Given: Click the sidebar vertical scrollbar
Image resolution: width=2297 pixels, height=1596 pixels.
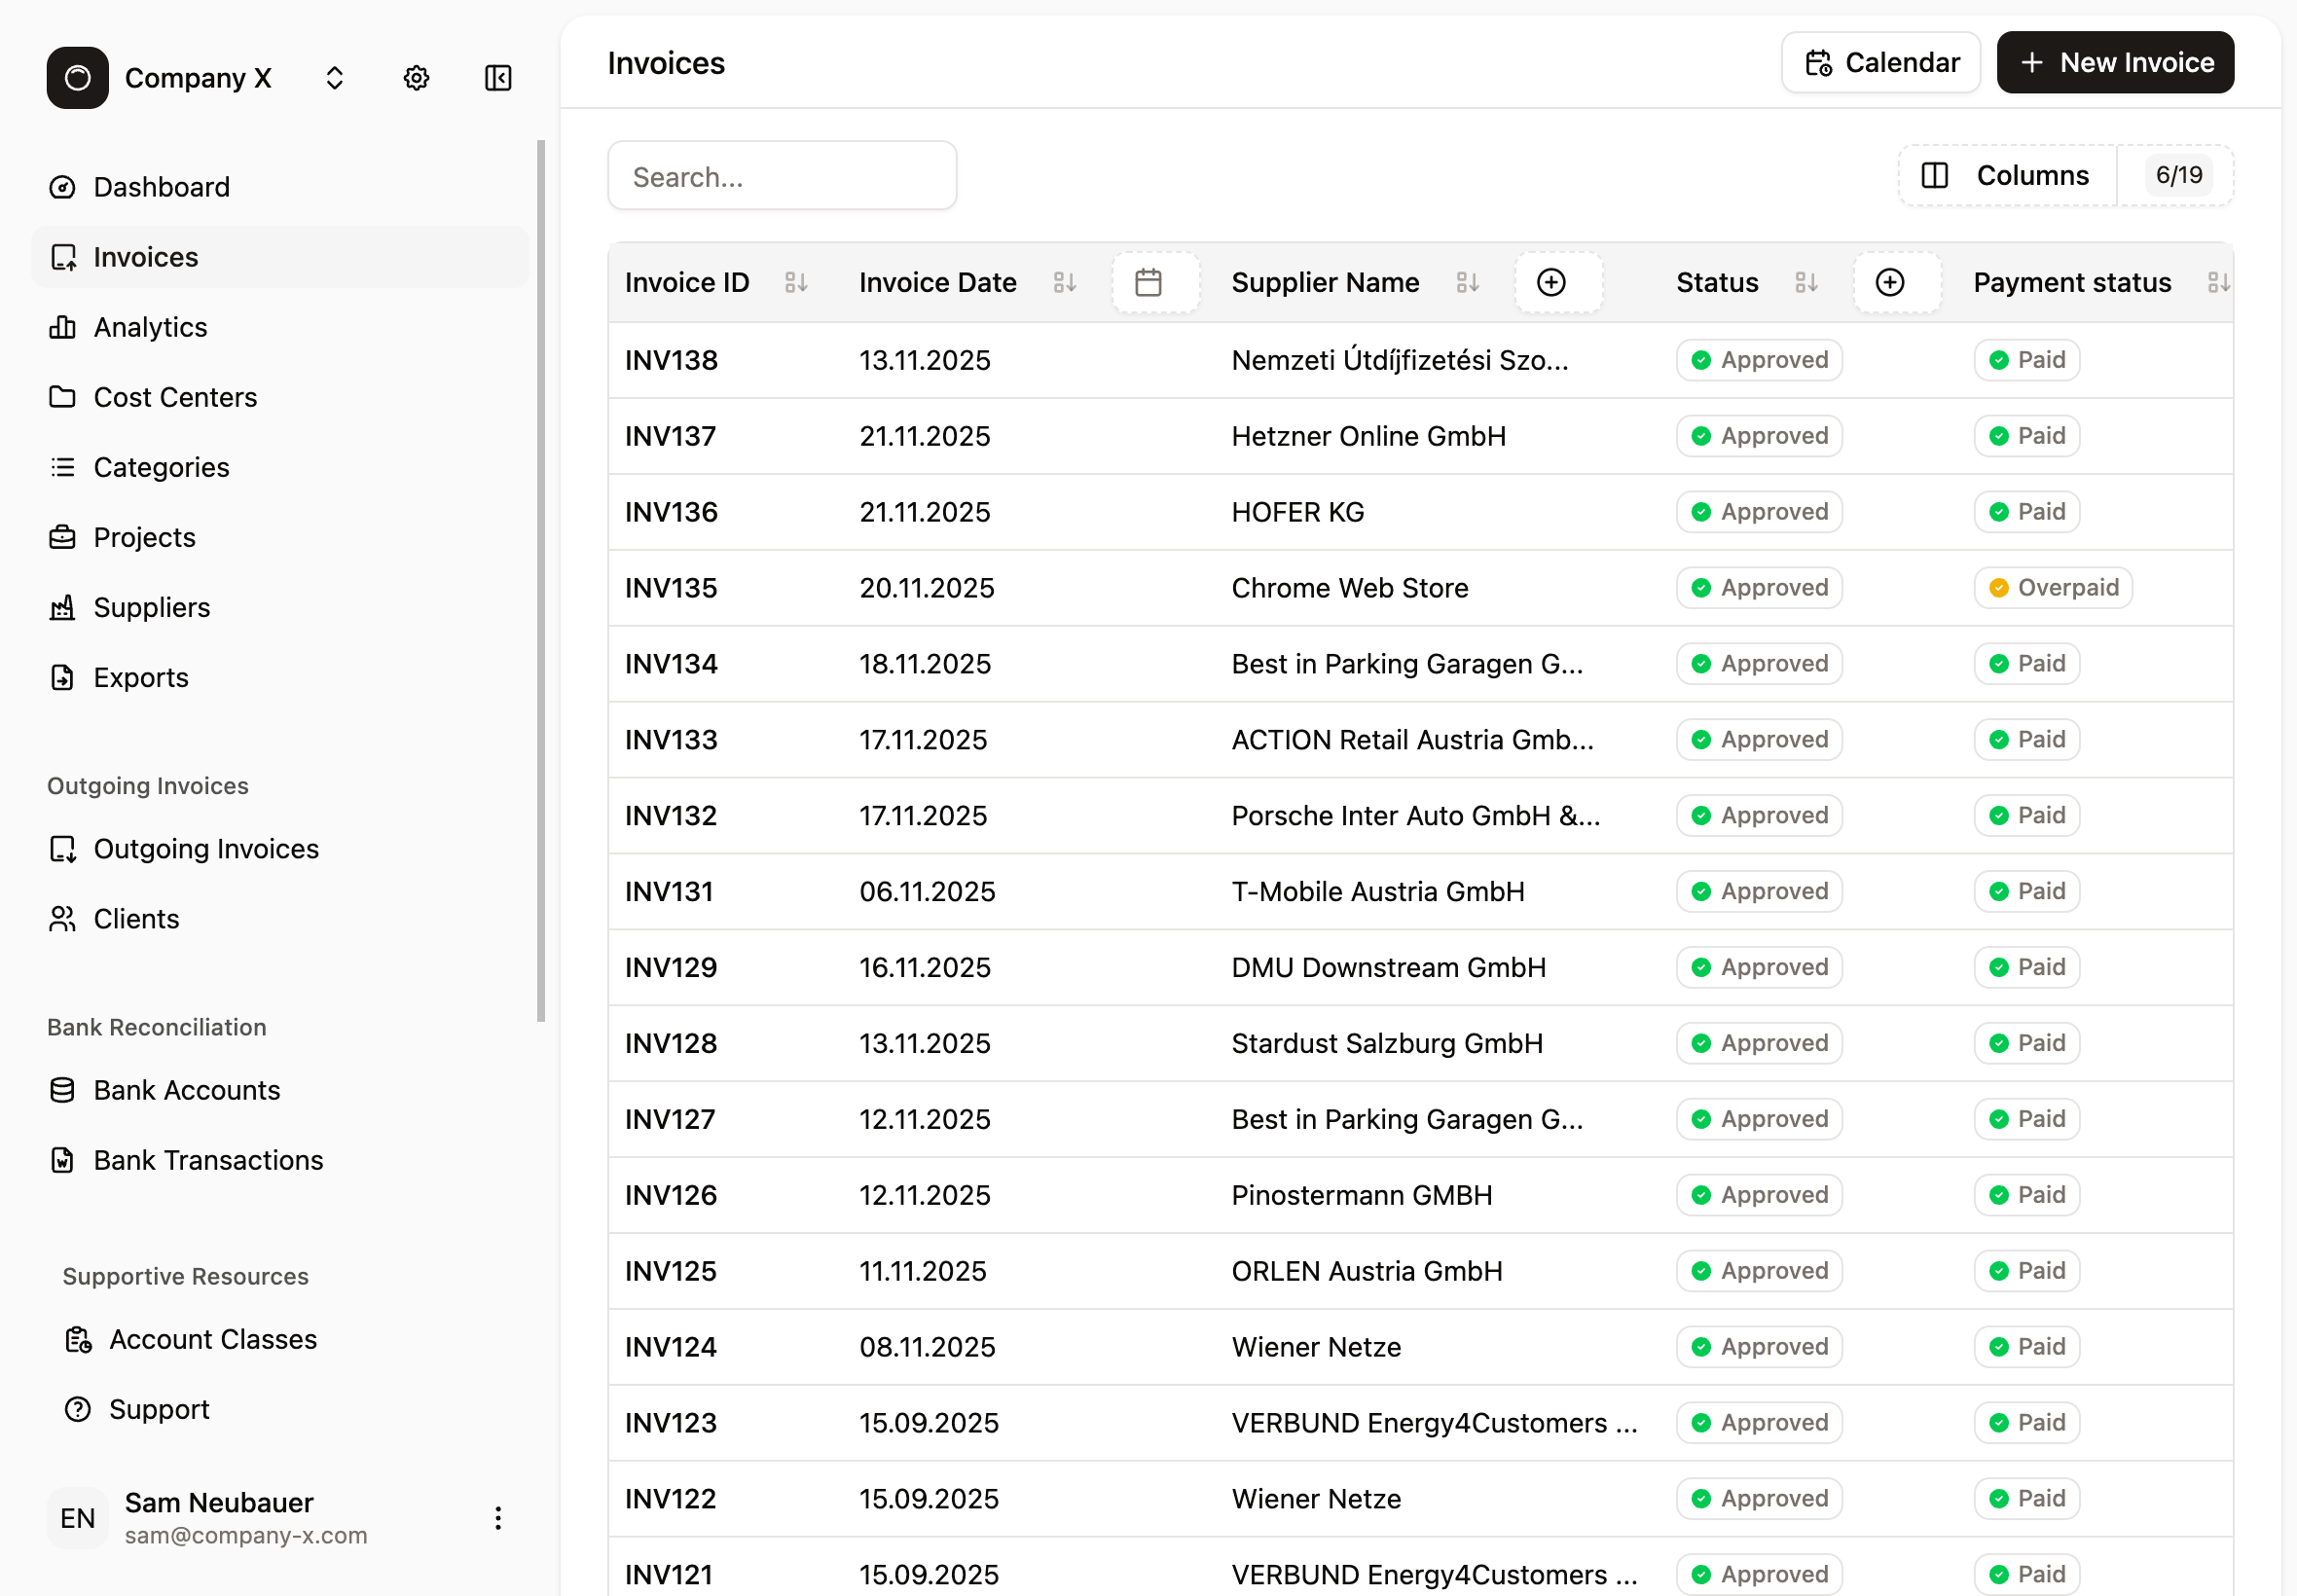Looking at the screenshot, I should [541, 580].
